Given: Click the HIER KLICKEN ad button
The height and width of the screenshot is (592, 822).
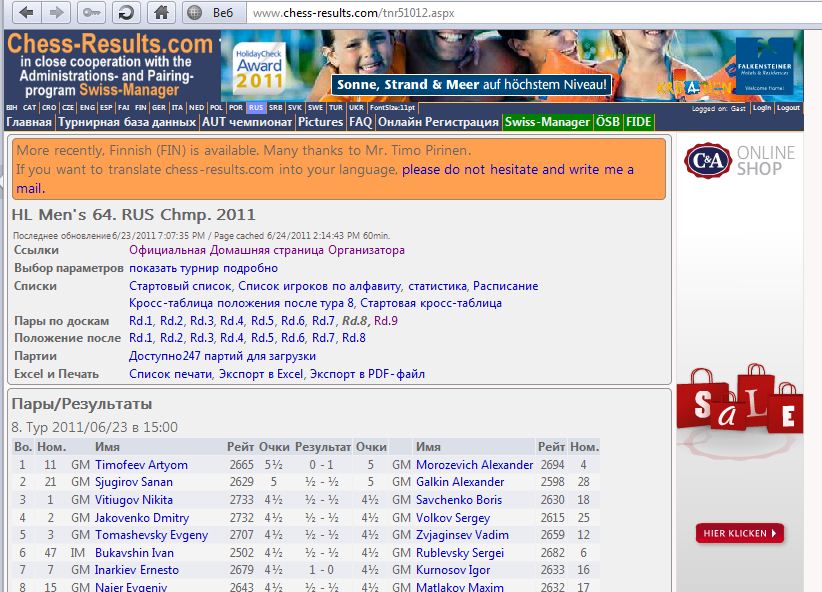Looking at the screenshot, I should coord(740,534).
